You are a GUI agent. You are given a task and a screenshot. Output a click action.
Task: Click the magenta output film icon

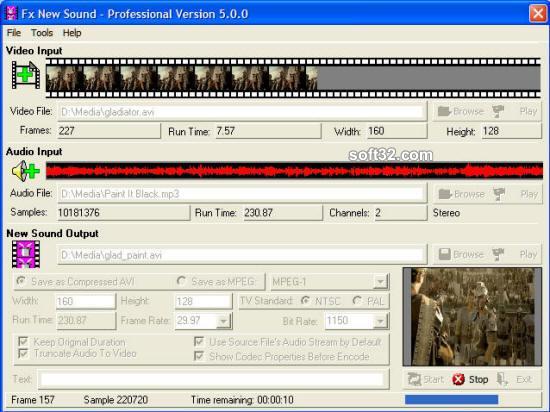[x=26, y=254]
